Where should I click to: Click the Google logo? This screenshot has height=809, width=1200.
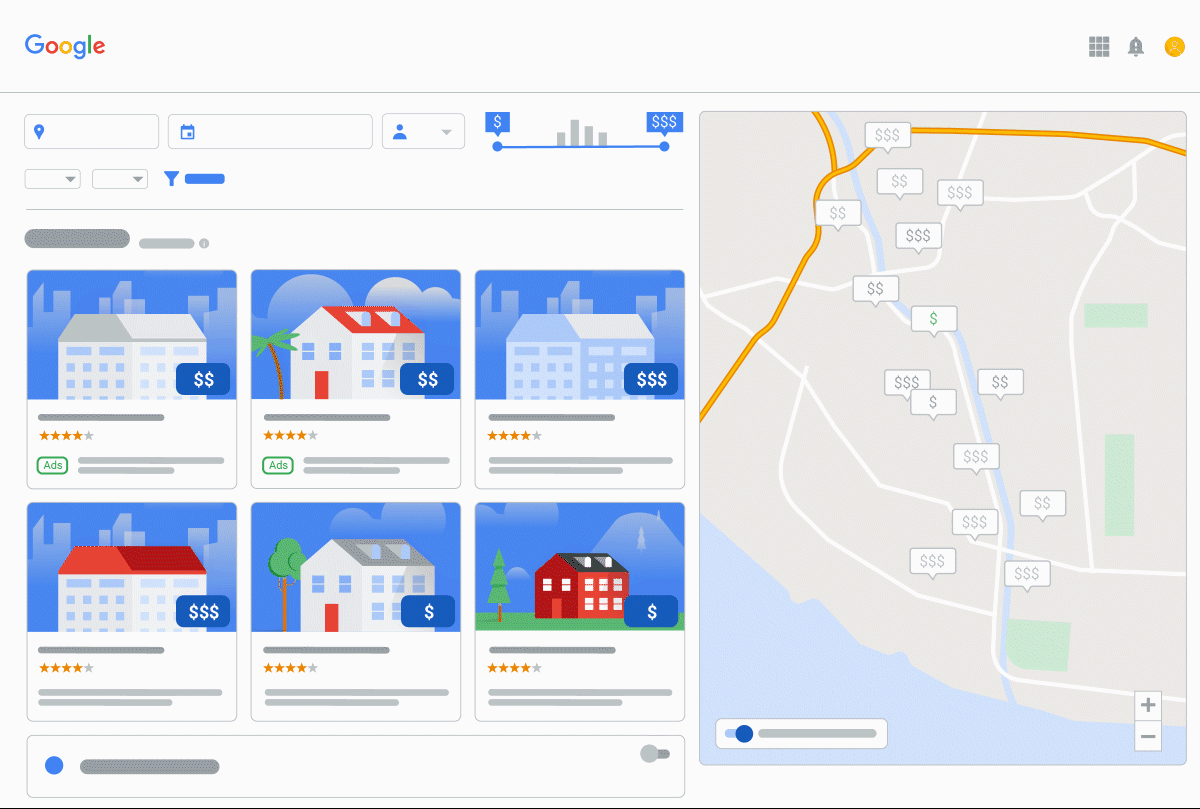coord(65,46)
